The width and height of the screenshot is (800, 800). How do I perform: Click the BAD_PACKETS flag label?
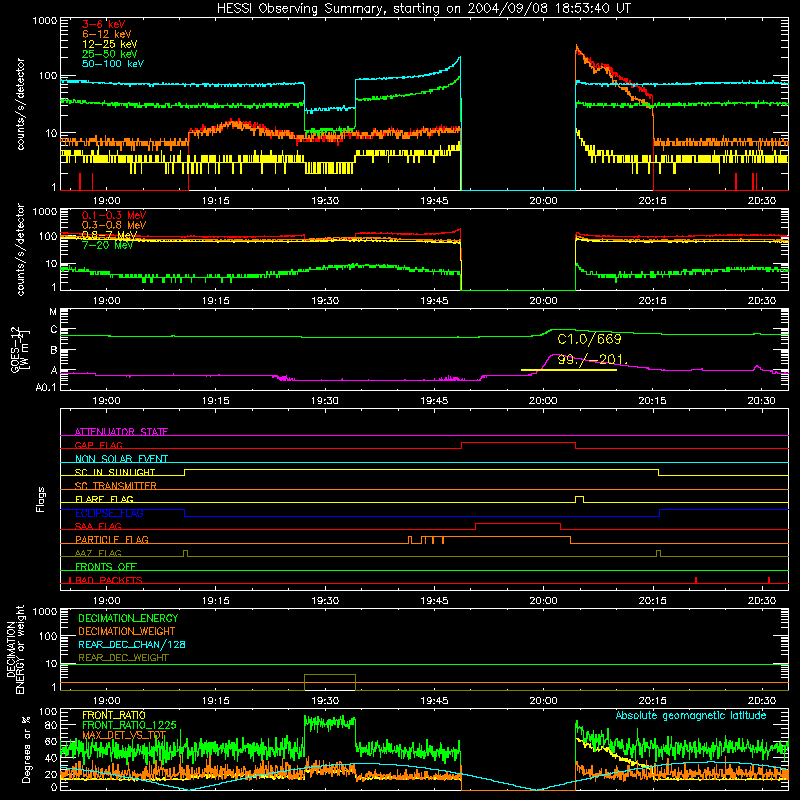pyautogui.click(x=109, y=580)
